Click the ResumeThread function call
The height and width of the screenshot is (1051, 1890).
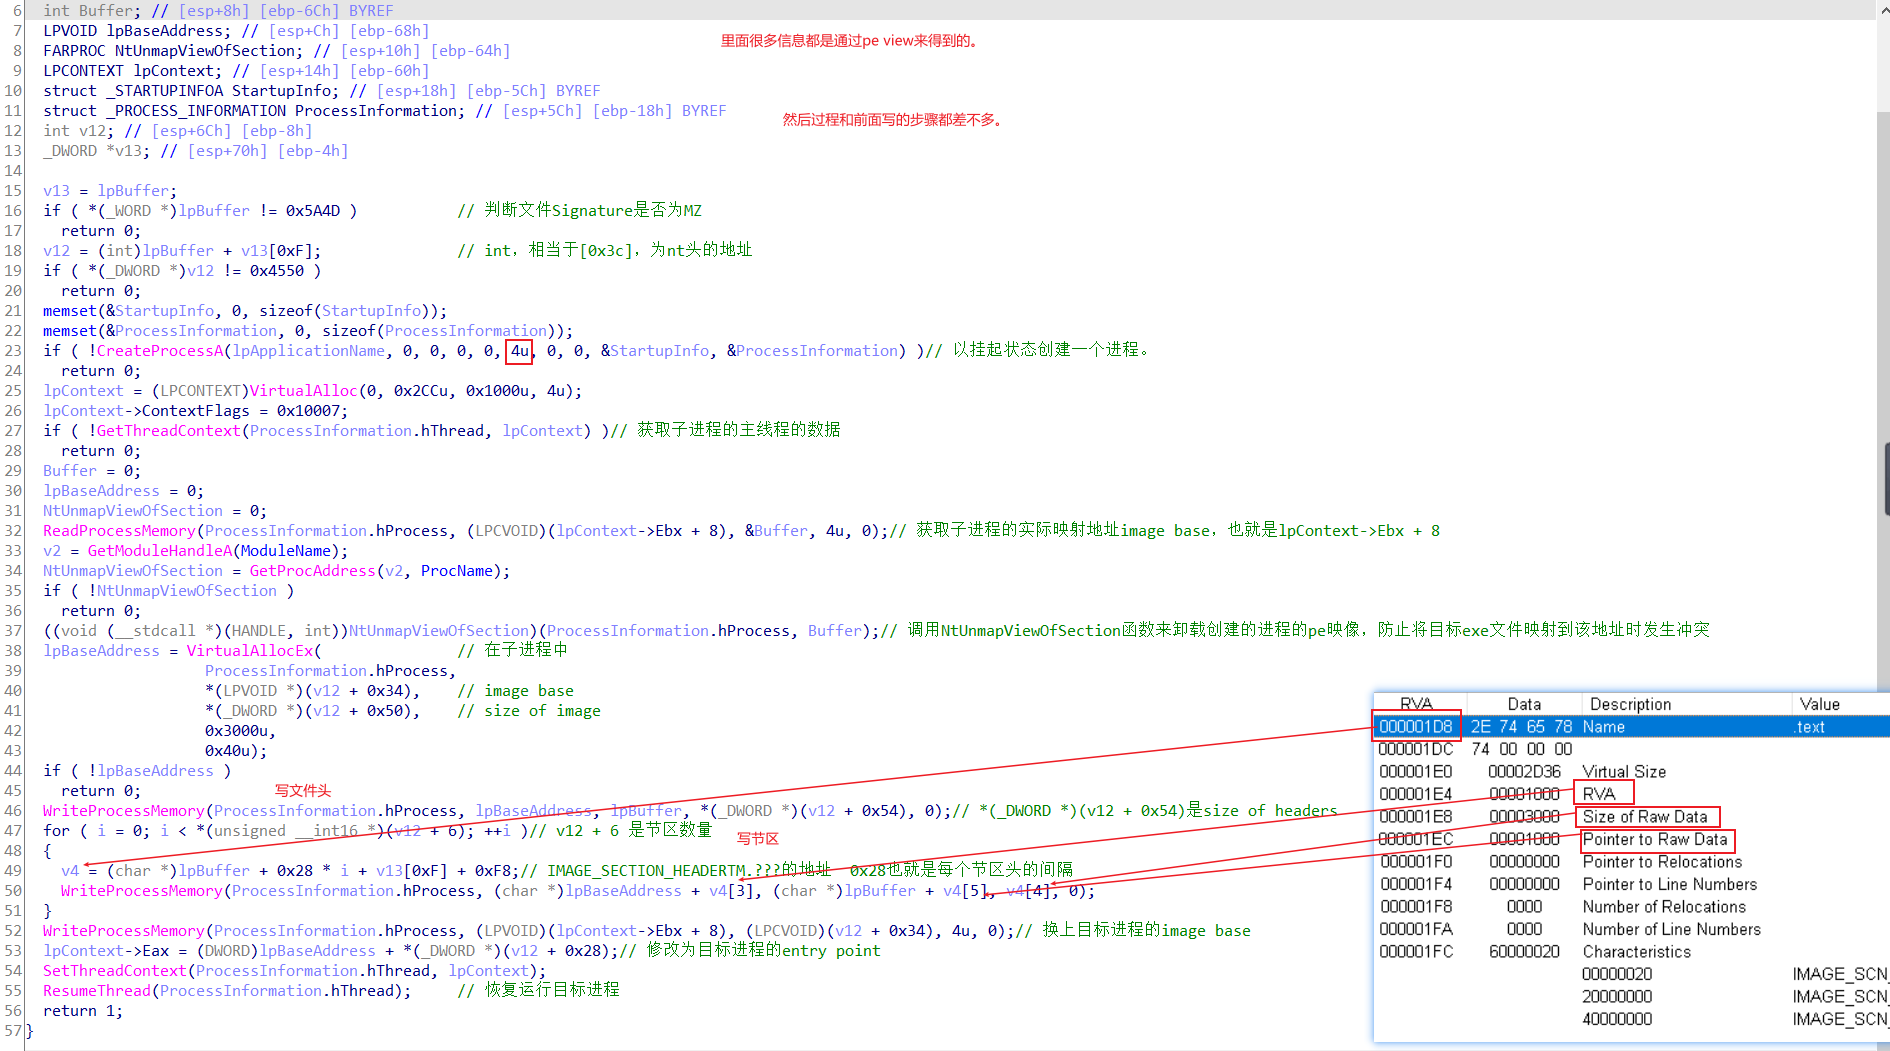coord(97,991)
